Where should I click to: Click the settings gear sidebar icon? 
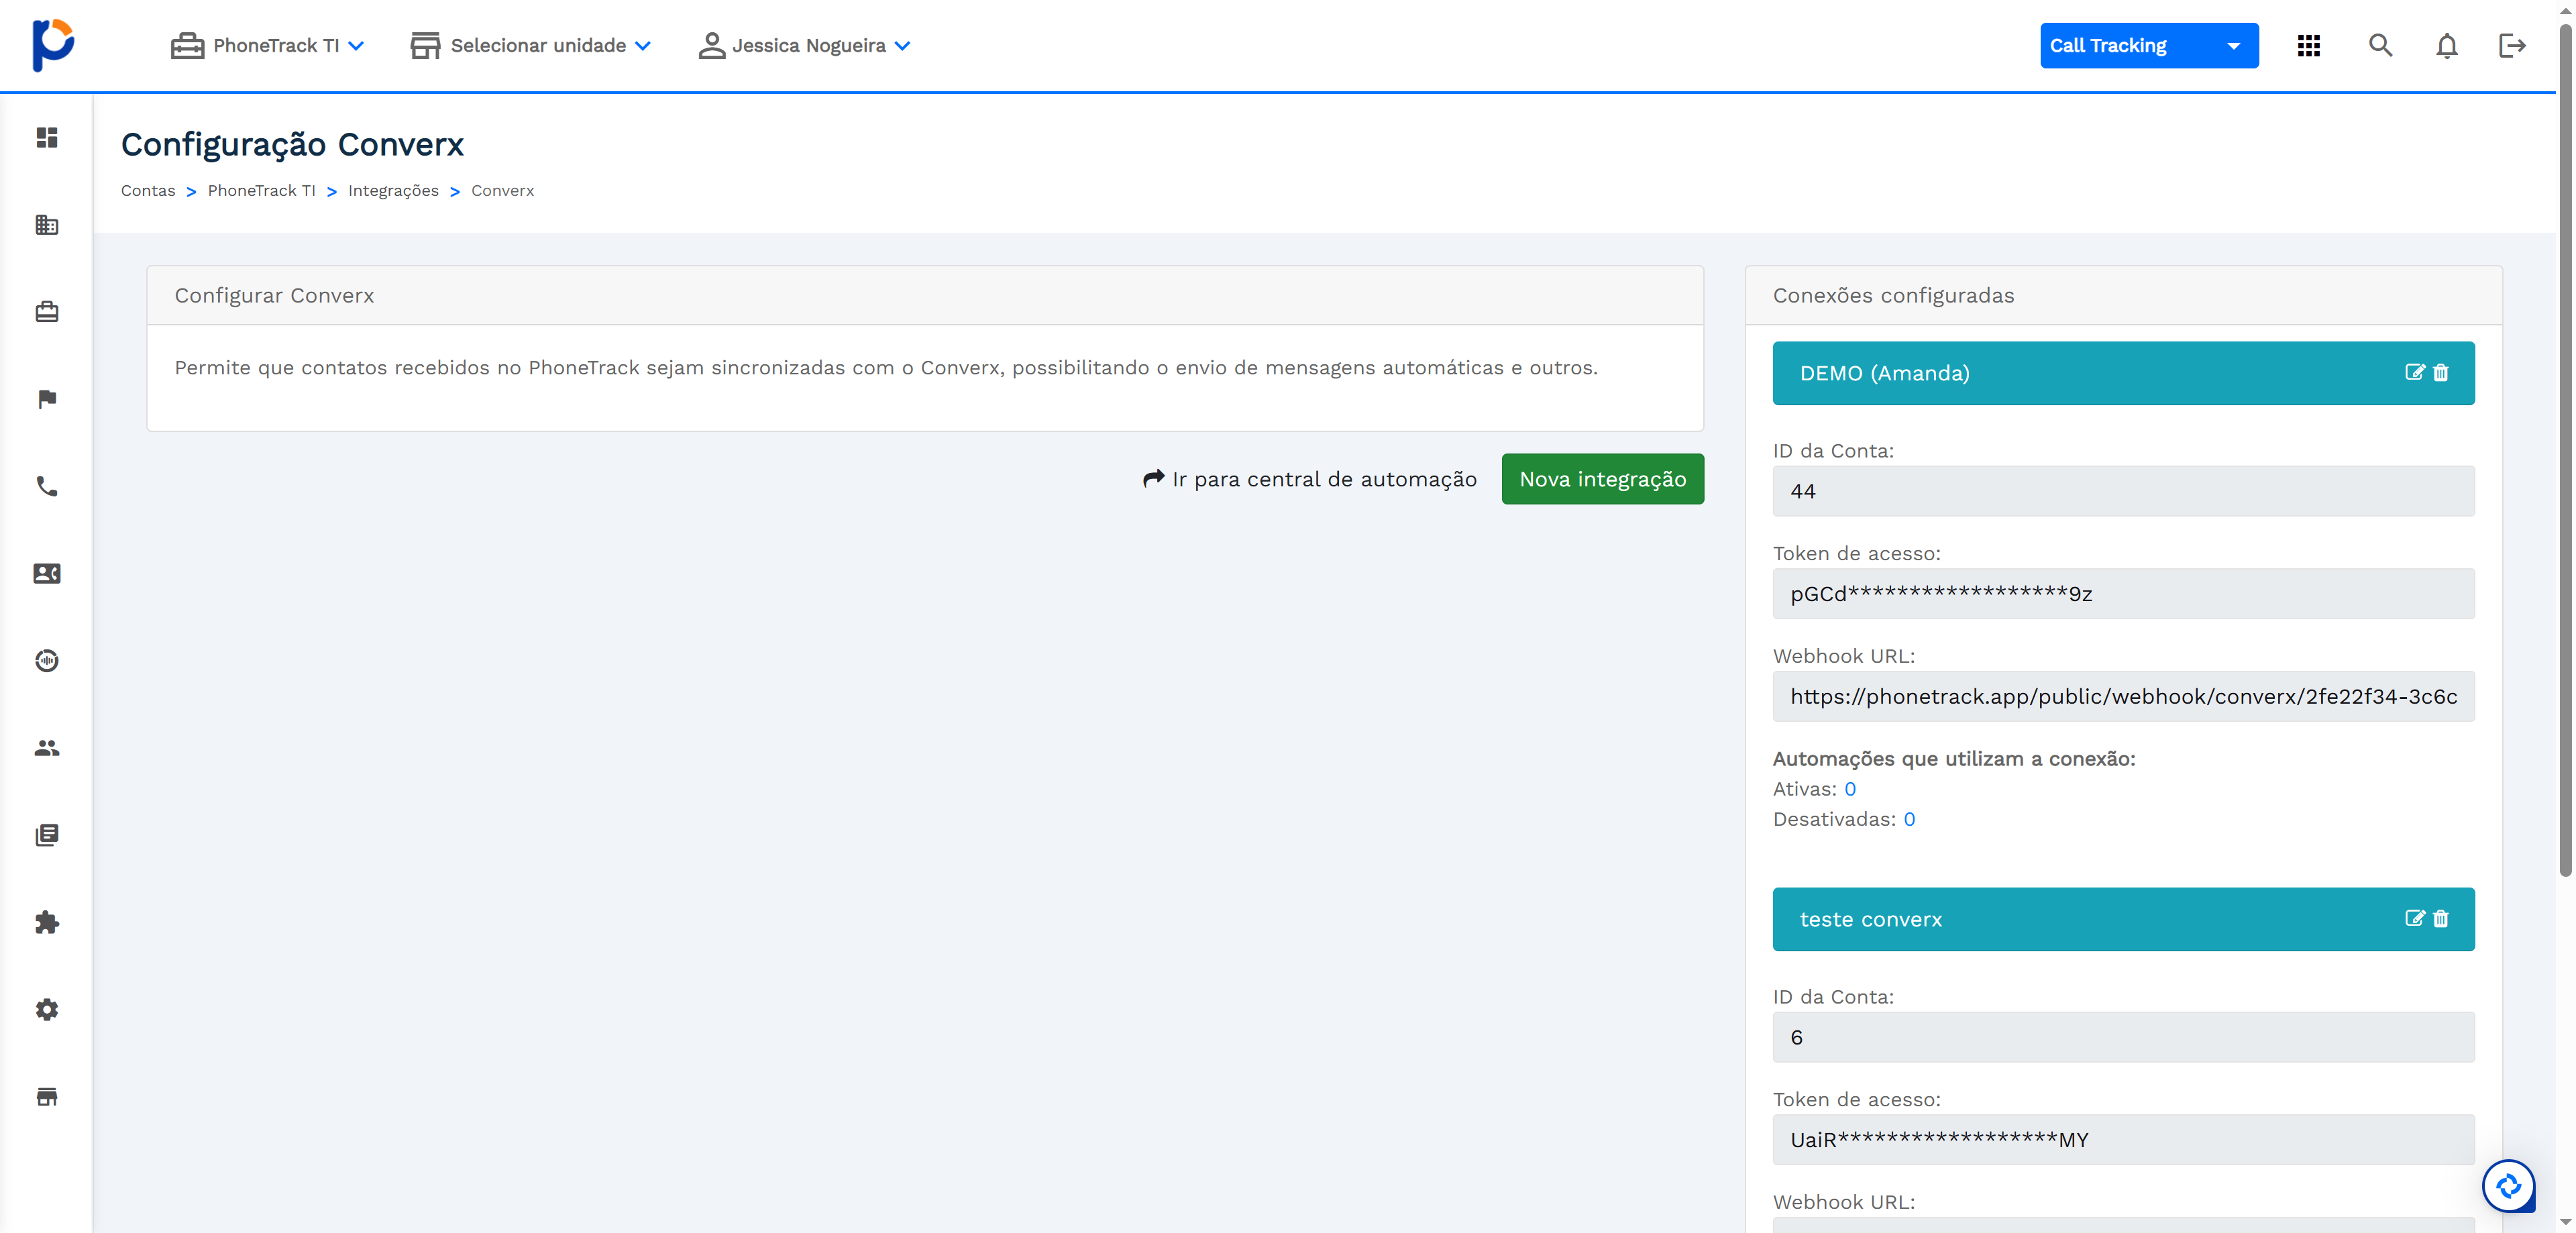pos(47,1009)
